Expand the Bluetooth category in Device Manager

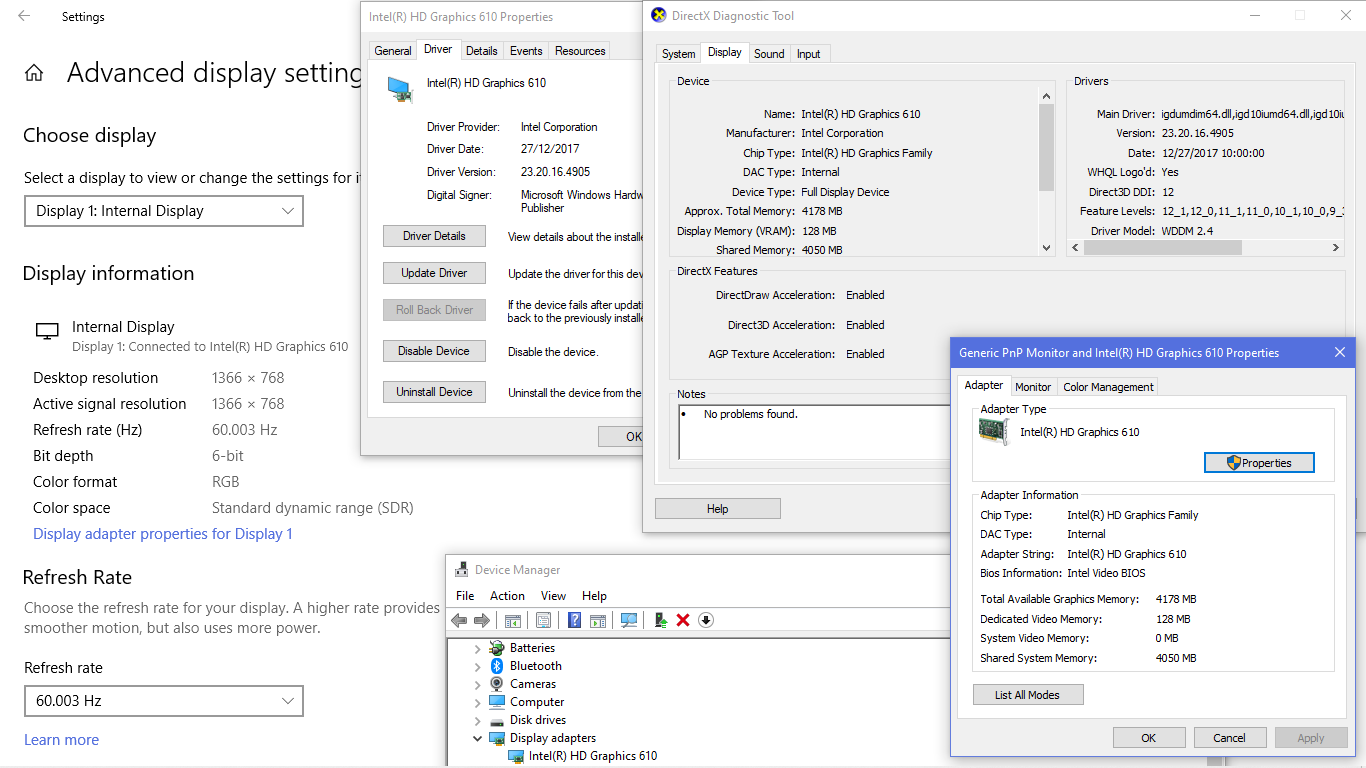point(477,666)
